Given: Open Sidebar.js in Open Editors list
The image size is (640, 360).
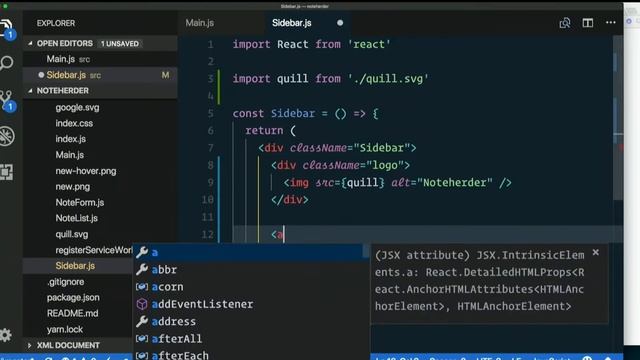Looking at the screenshot, I should coord(100,75).
